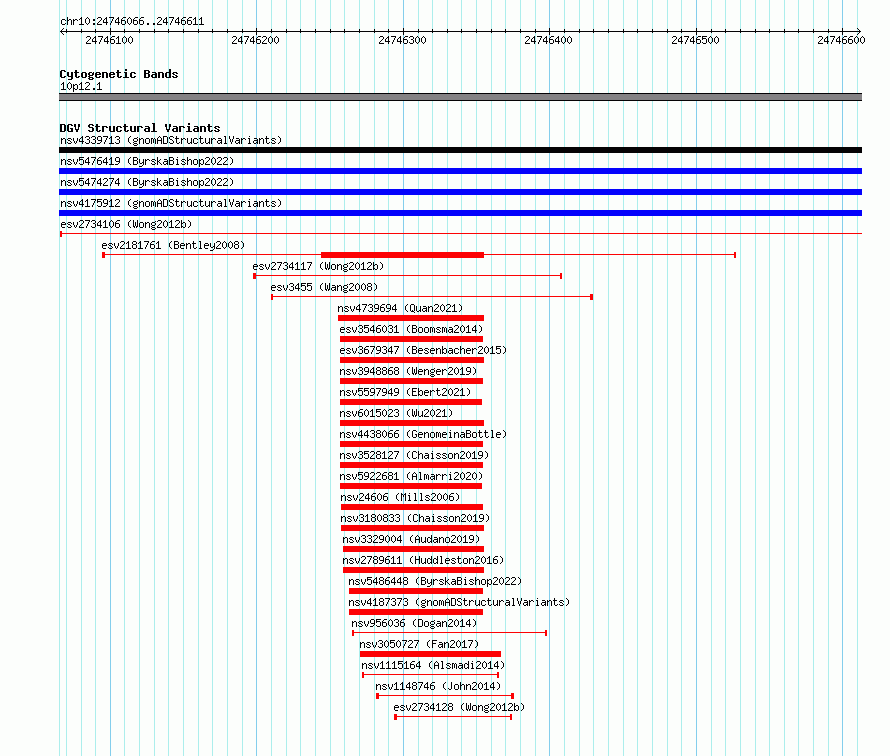Open nsv3180833 Chaisson2019 variant label
Image resolution: width=890 pixels, height=756 pixels.
415,518
